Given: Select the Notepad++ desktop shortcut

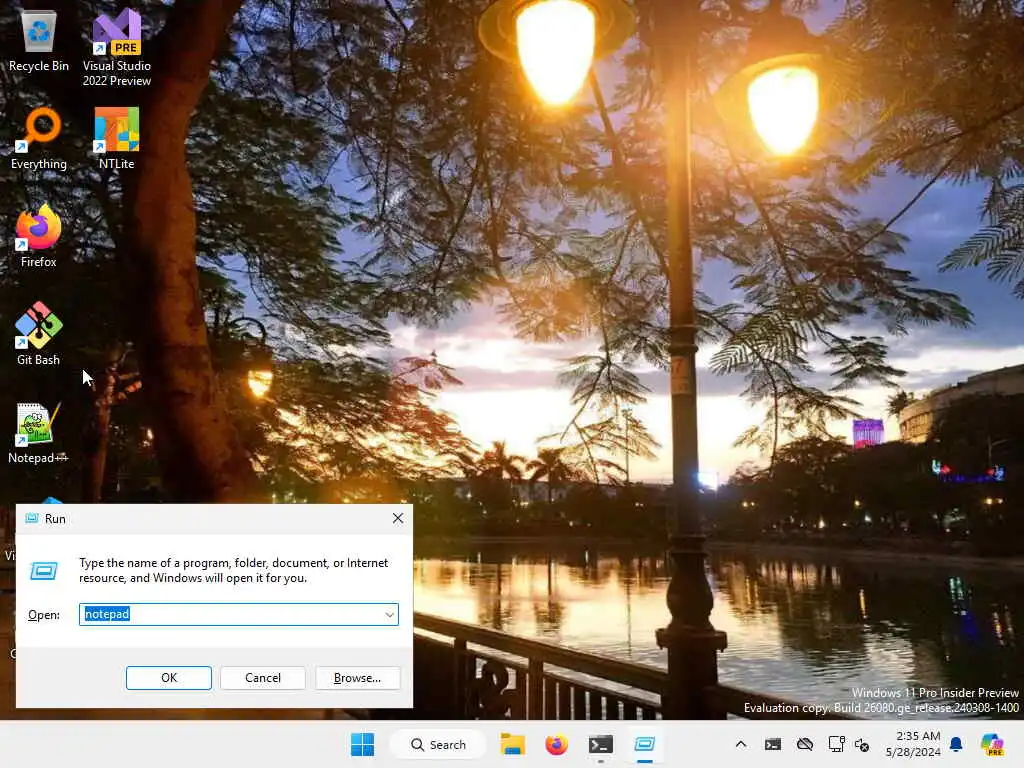Looking at the screenshot, I should [x=39, y=432].
